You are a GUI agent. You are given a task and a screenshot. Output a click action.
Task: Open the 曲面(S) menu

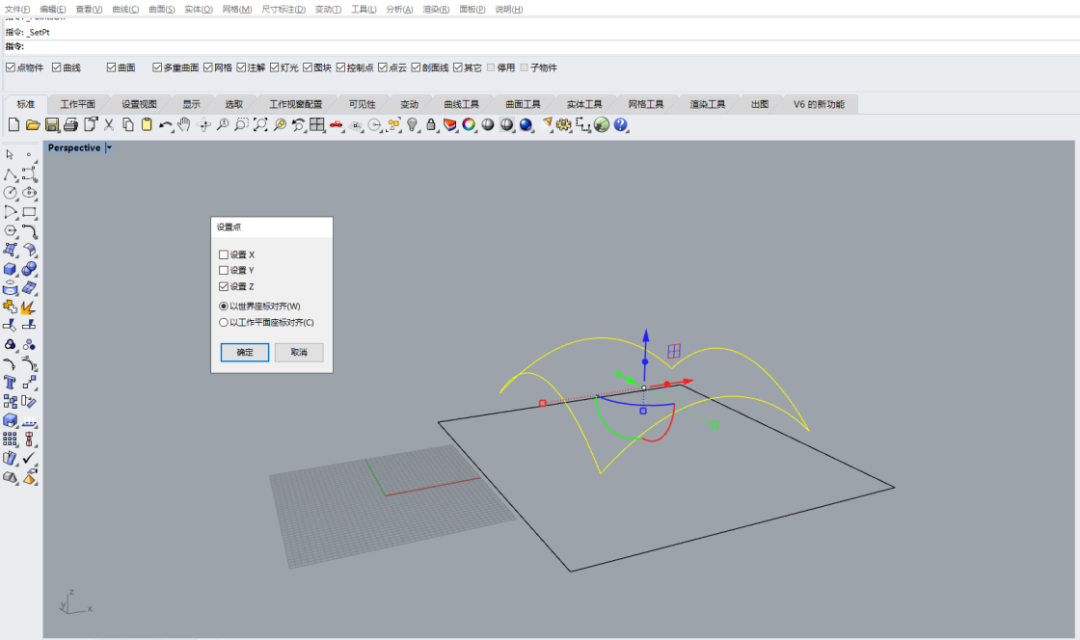[x=161, y=9]
